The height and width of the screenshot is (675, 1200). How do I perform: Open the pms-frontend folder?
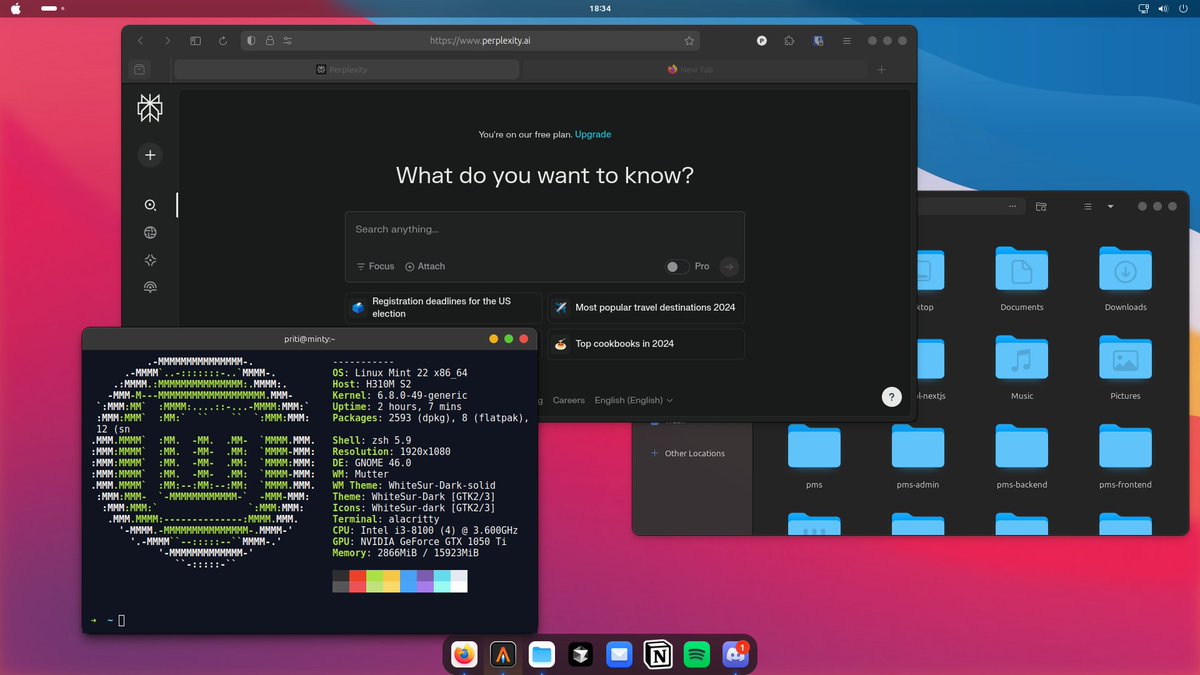[x=1125, y=456]
